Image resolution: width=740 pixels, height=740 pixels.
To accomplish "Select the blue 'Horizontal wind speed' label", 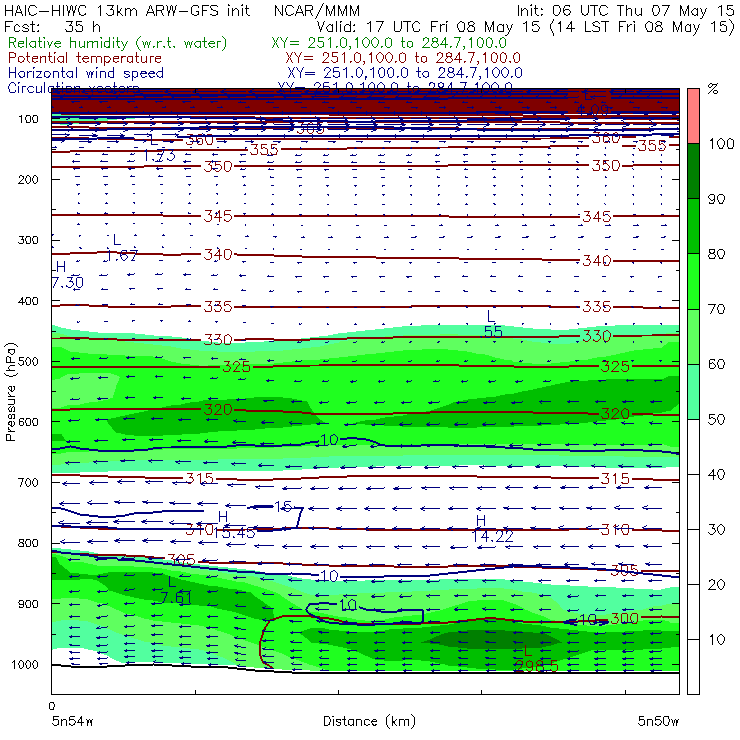I will tap(86, 73).
